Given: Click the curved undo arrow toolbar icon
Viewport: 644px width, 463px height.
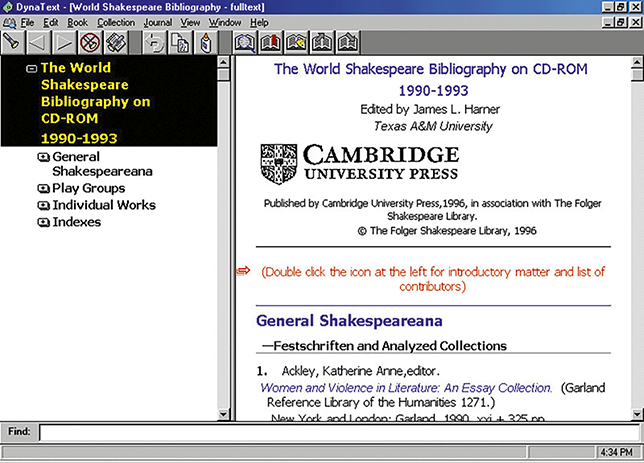Looking at the screenshot, I should (x=154, y=43).
